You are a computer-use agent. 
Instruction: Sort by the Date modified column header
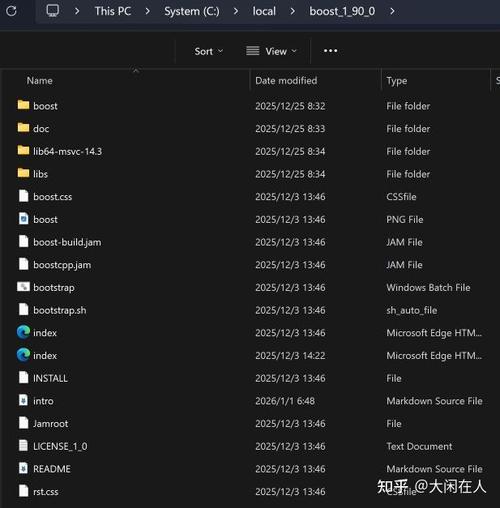(286, 81)
